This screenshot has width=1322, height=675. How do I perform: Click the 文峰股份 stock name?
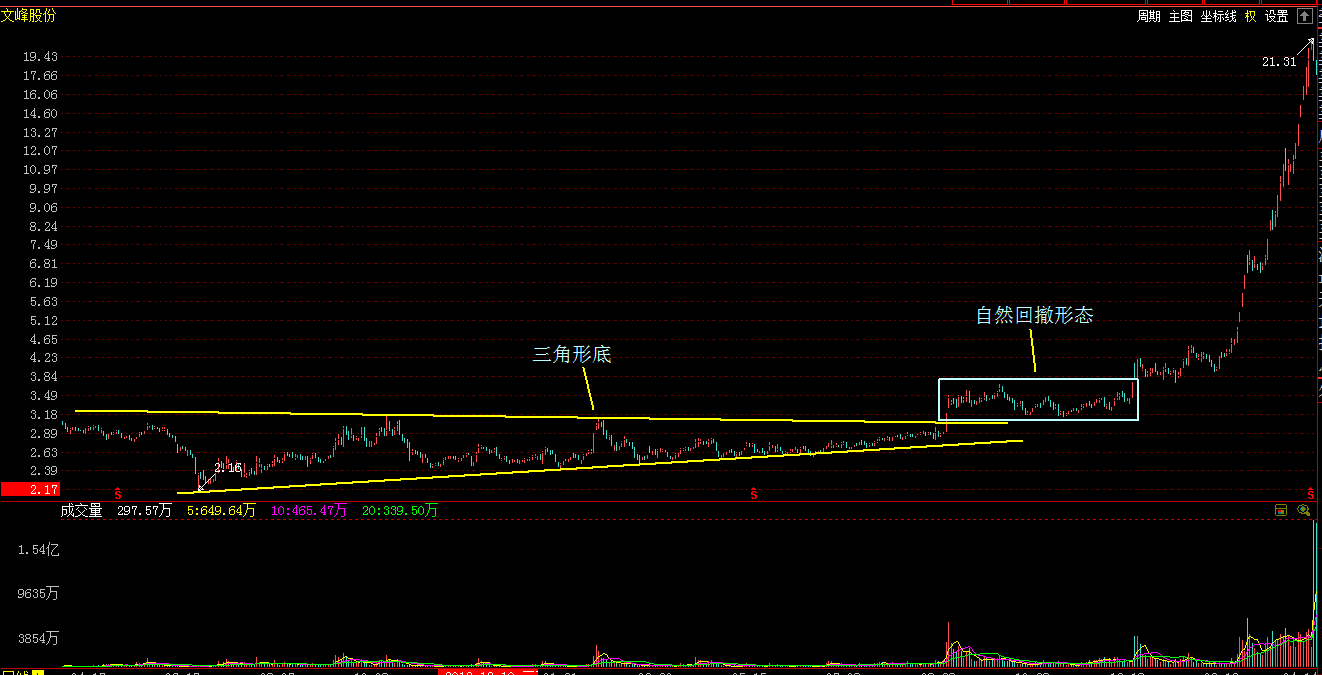point(28,15)
